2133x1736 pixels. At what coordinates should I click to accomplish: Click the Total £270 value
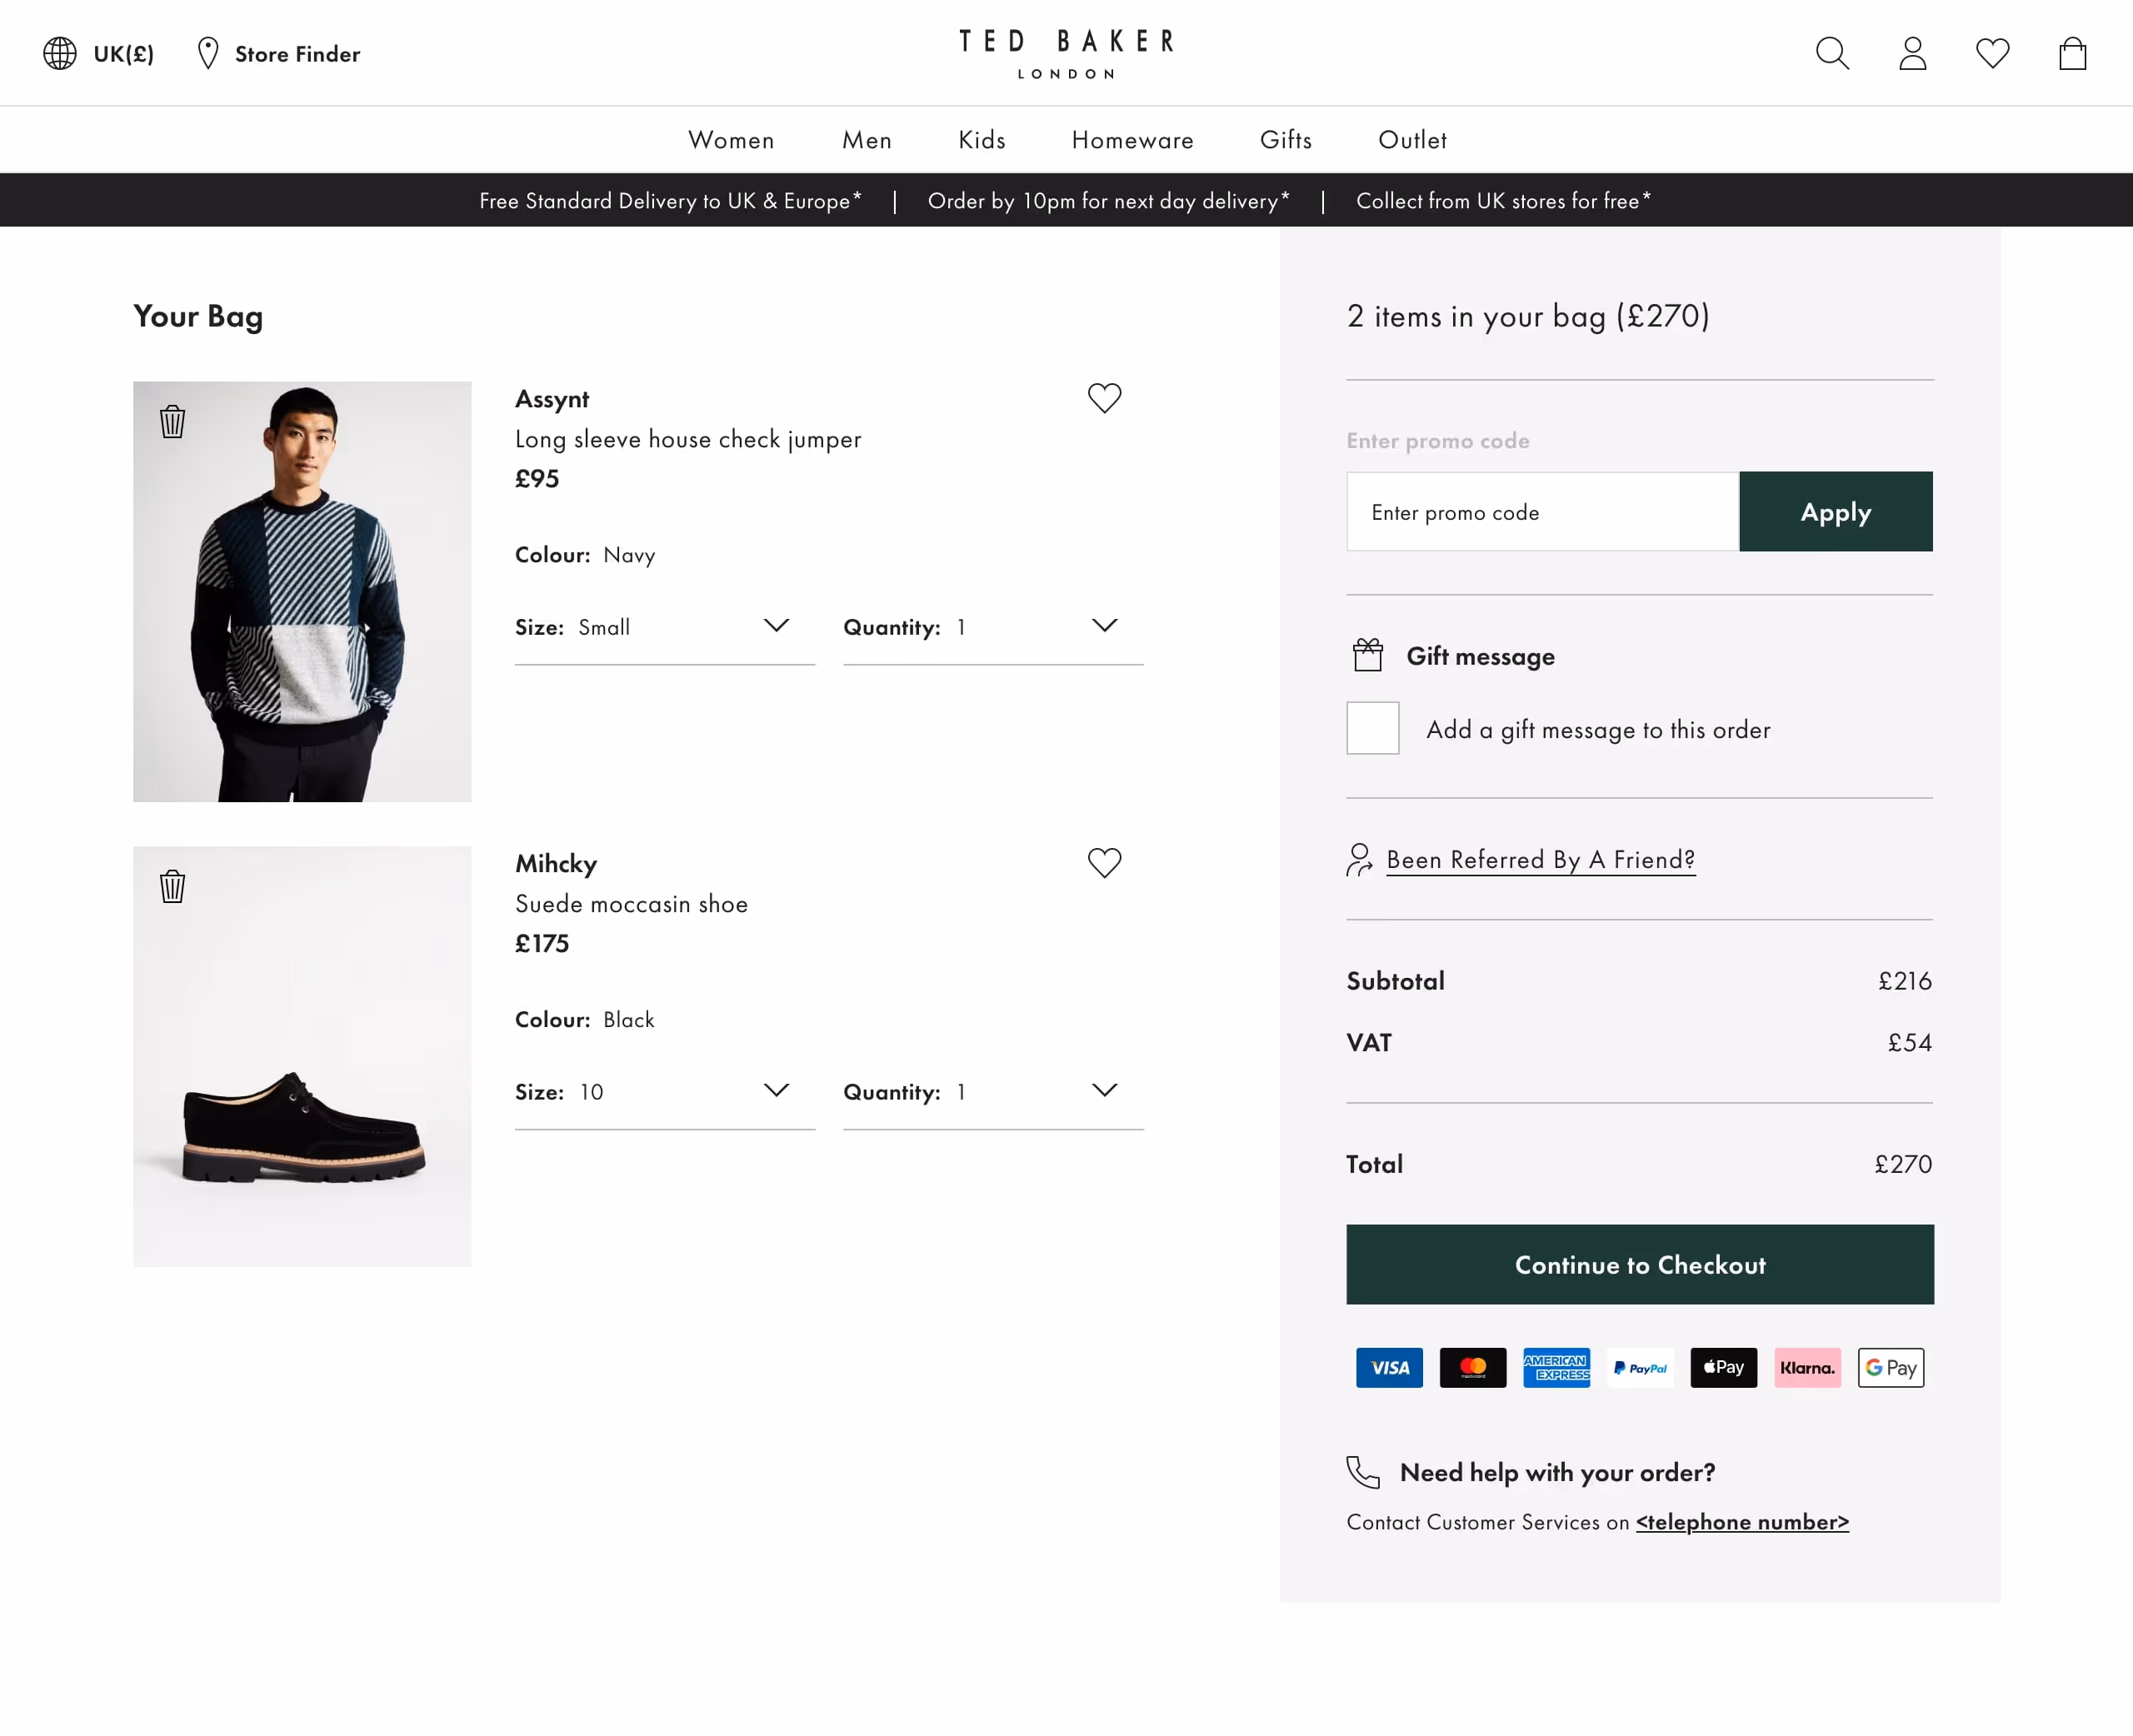1902,1164
